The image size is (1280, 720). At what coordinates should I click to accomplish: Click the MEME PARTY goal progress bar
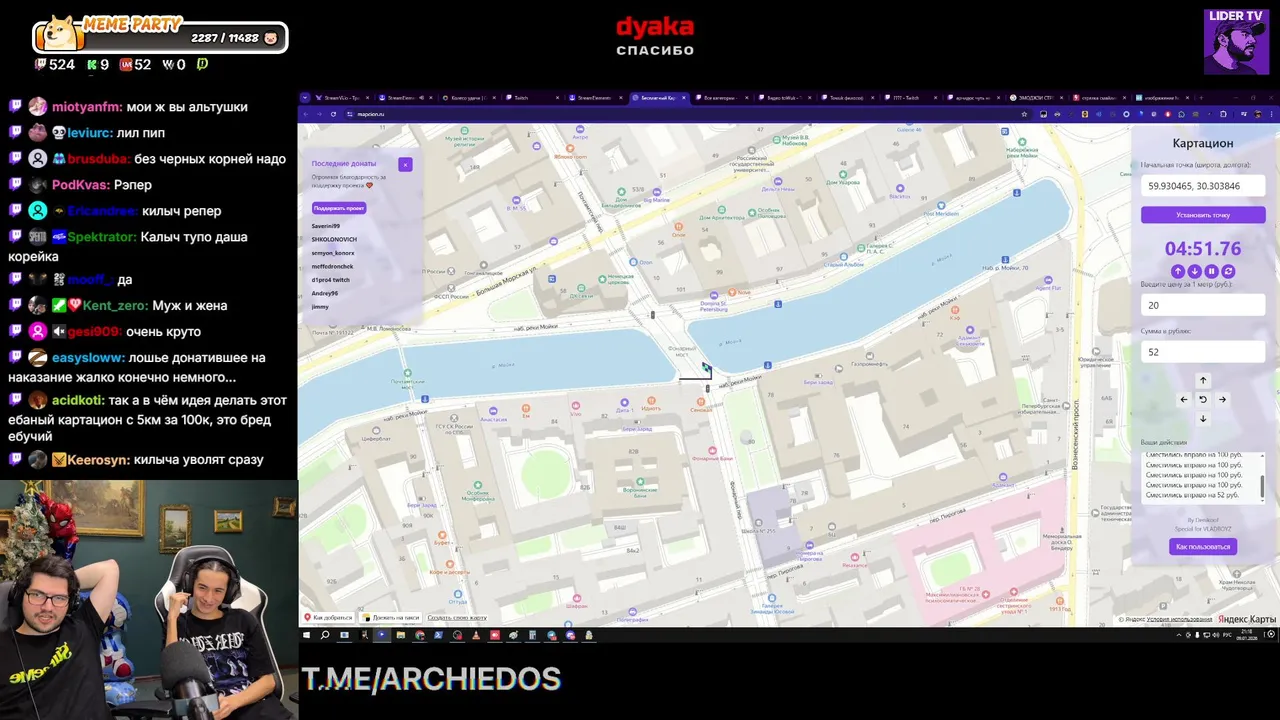[x=160, y=38]
